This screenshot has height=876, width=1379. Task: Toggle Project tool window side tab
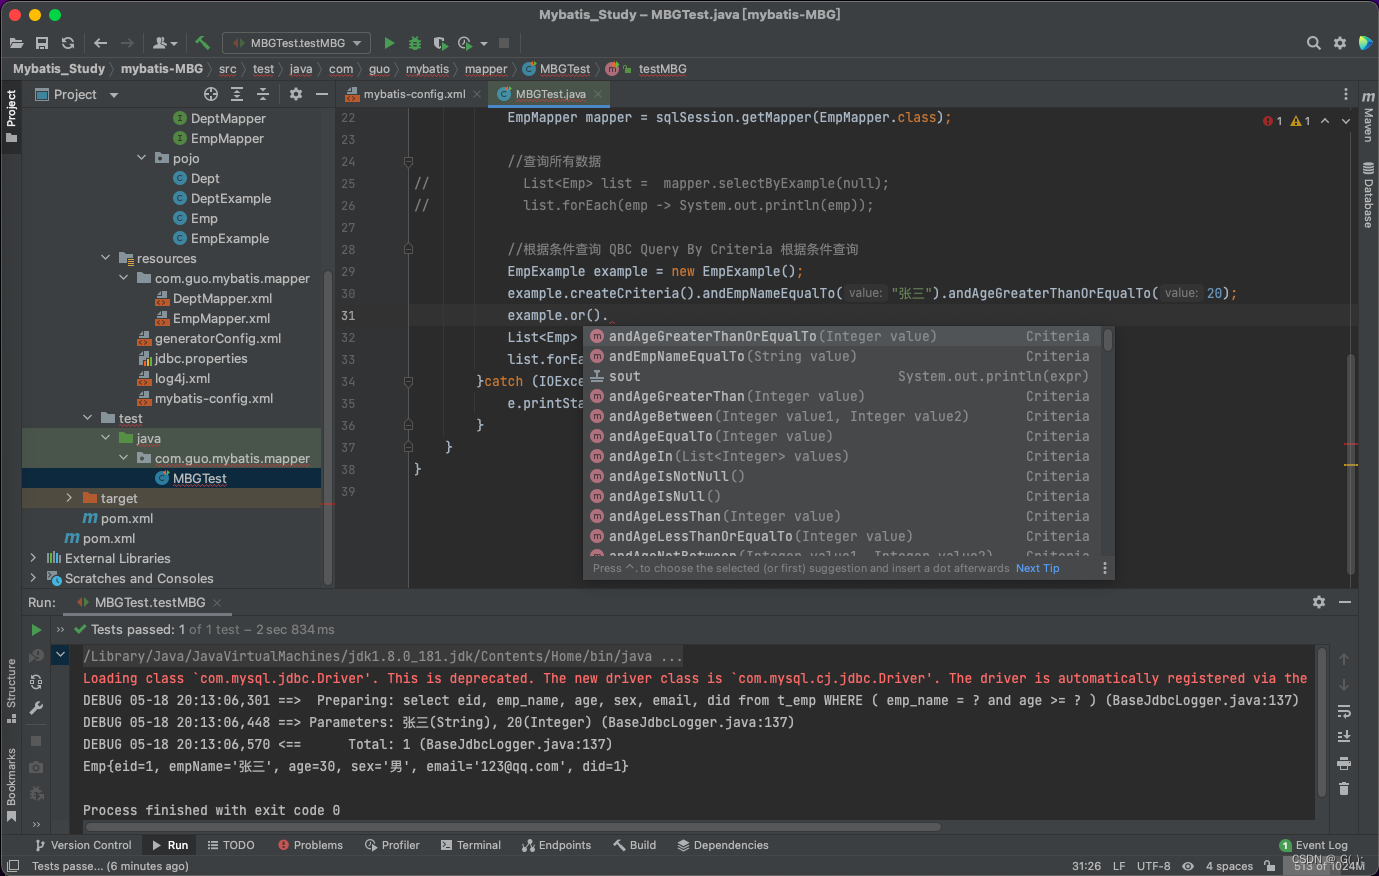[11, 116]
